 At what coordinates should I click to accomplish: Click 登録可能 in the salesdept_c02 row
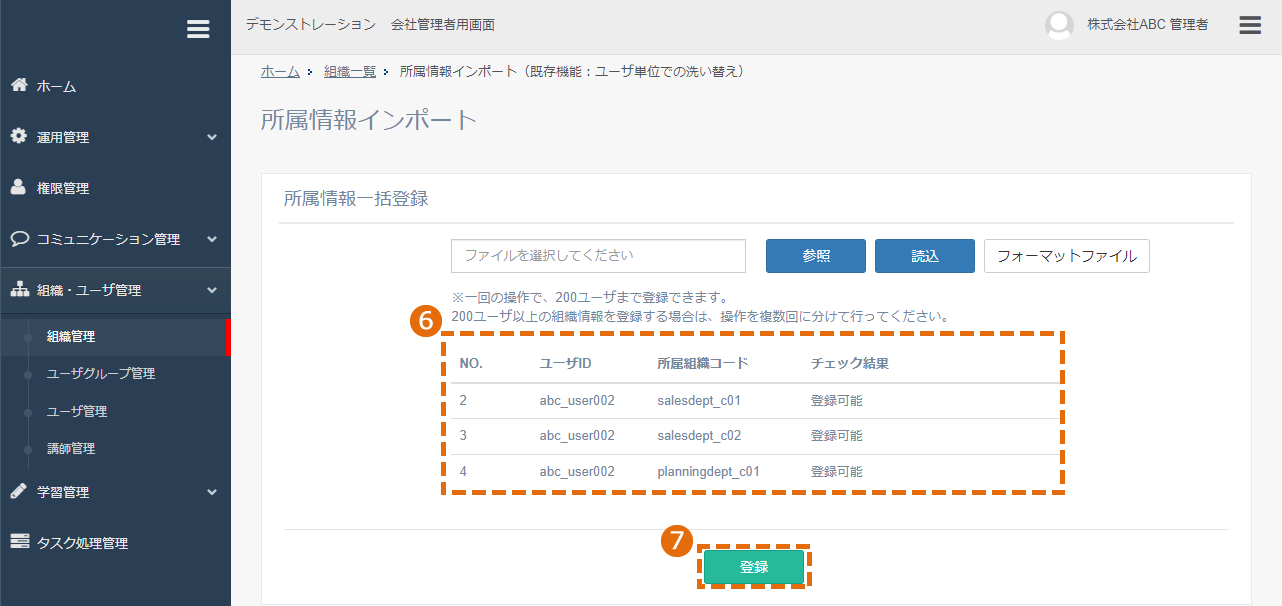837,436
